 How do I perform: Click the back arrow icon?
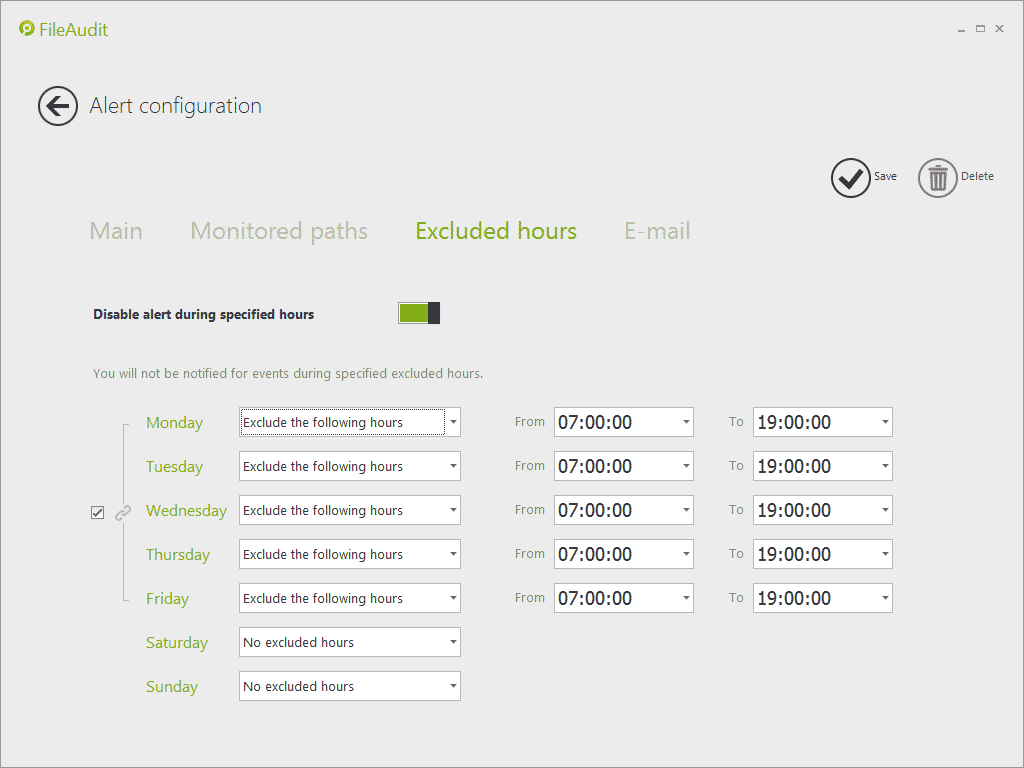[x=58, y=106]
